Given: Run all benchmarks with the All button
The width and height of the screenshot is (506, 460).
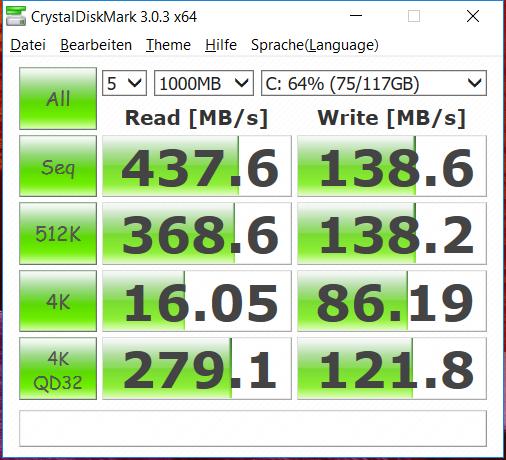Looking at the screenshot, I should click(x=58, y=98).
